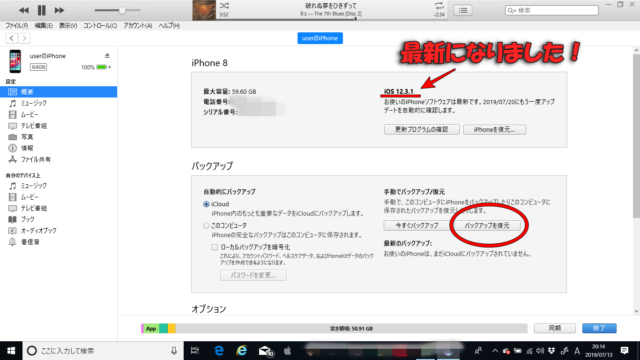Viewport: 640px width, 360px height.
Task: Click the rewind previous track button
Action: (24, 10)
